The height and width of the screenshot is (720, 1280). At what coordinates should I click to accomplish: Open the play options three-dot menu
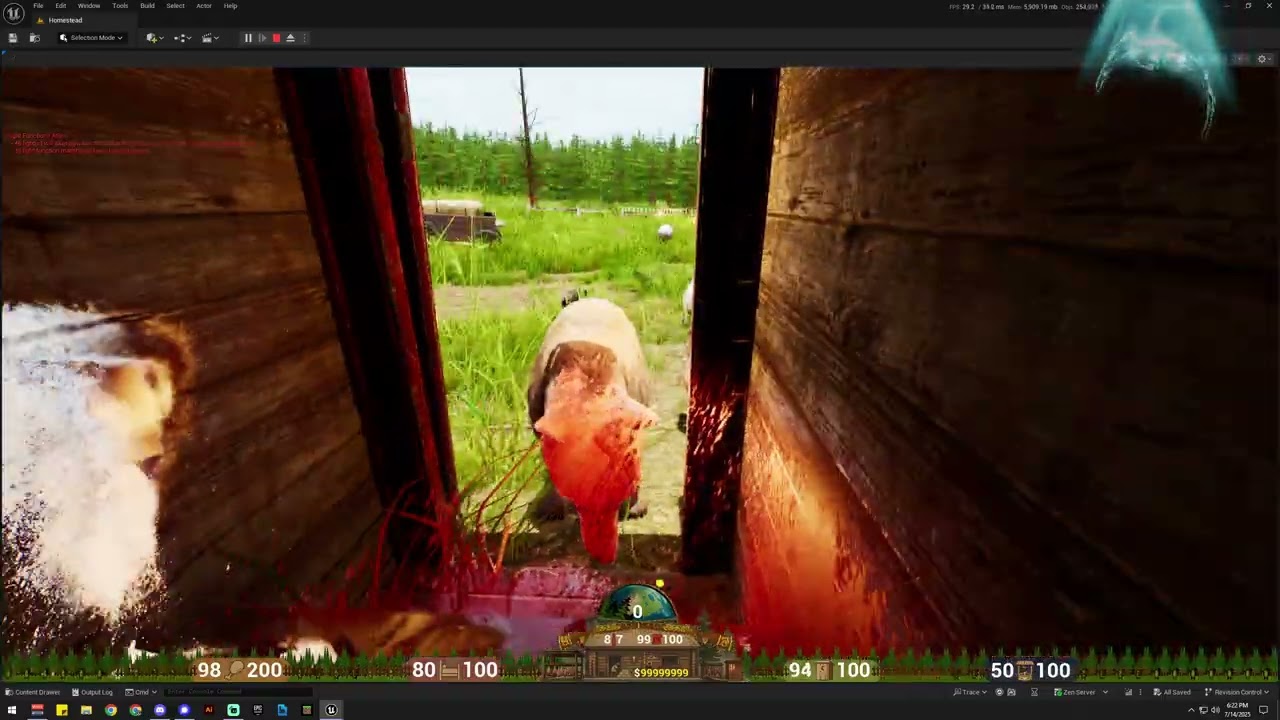pyautogui.click(x=305, y=38)
